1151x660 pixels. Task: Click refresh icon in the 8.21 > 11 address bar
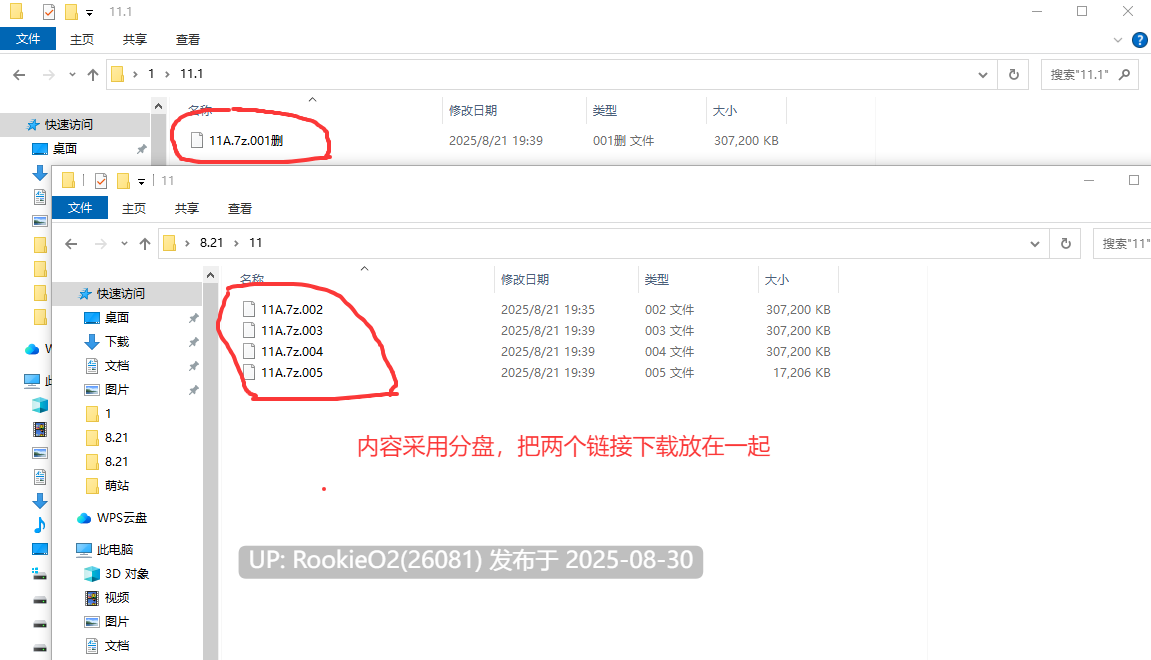pos(1066,243)
